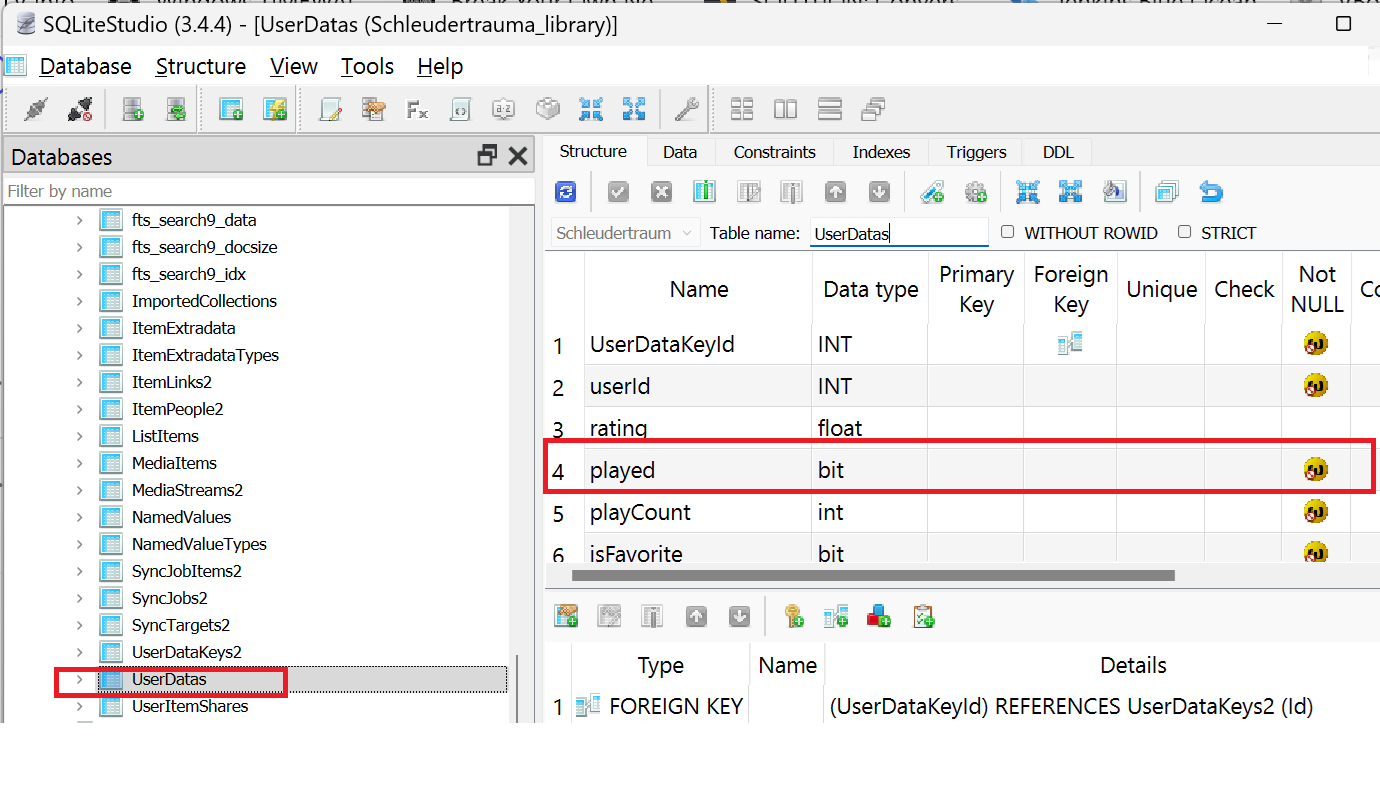Click the Create index icon in Structure toolbar
1380x808 pixels.
(932, 192)
